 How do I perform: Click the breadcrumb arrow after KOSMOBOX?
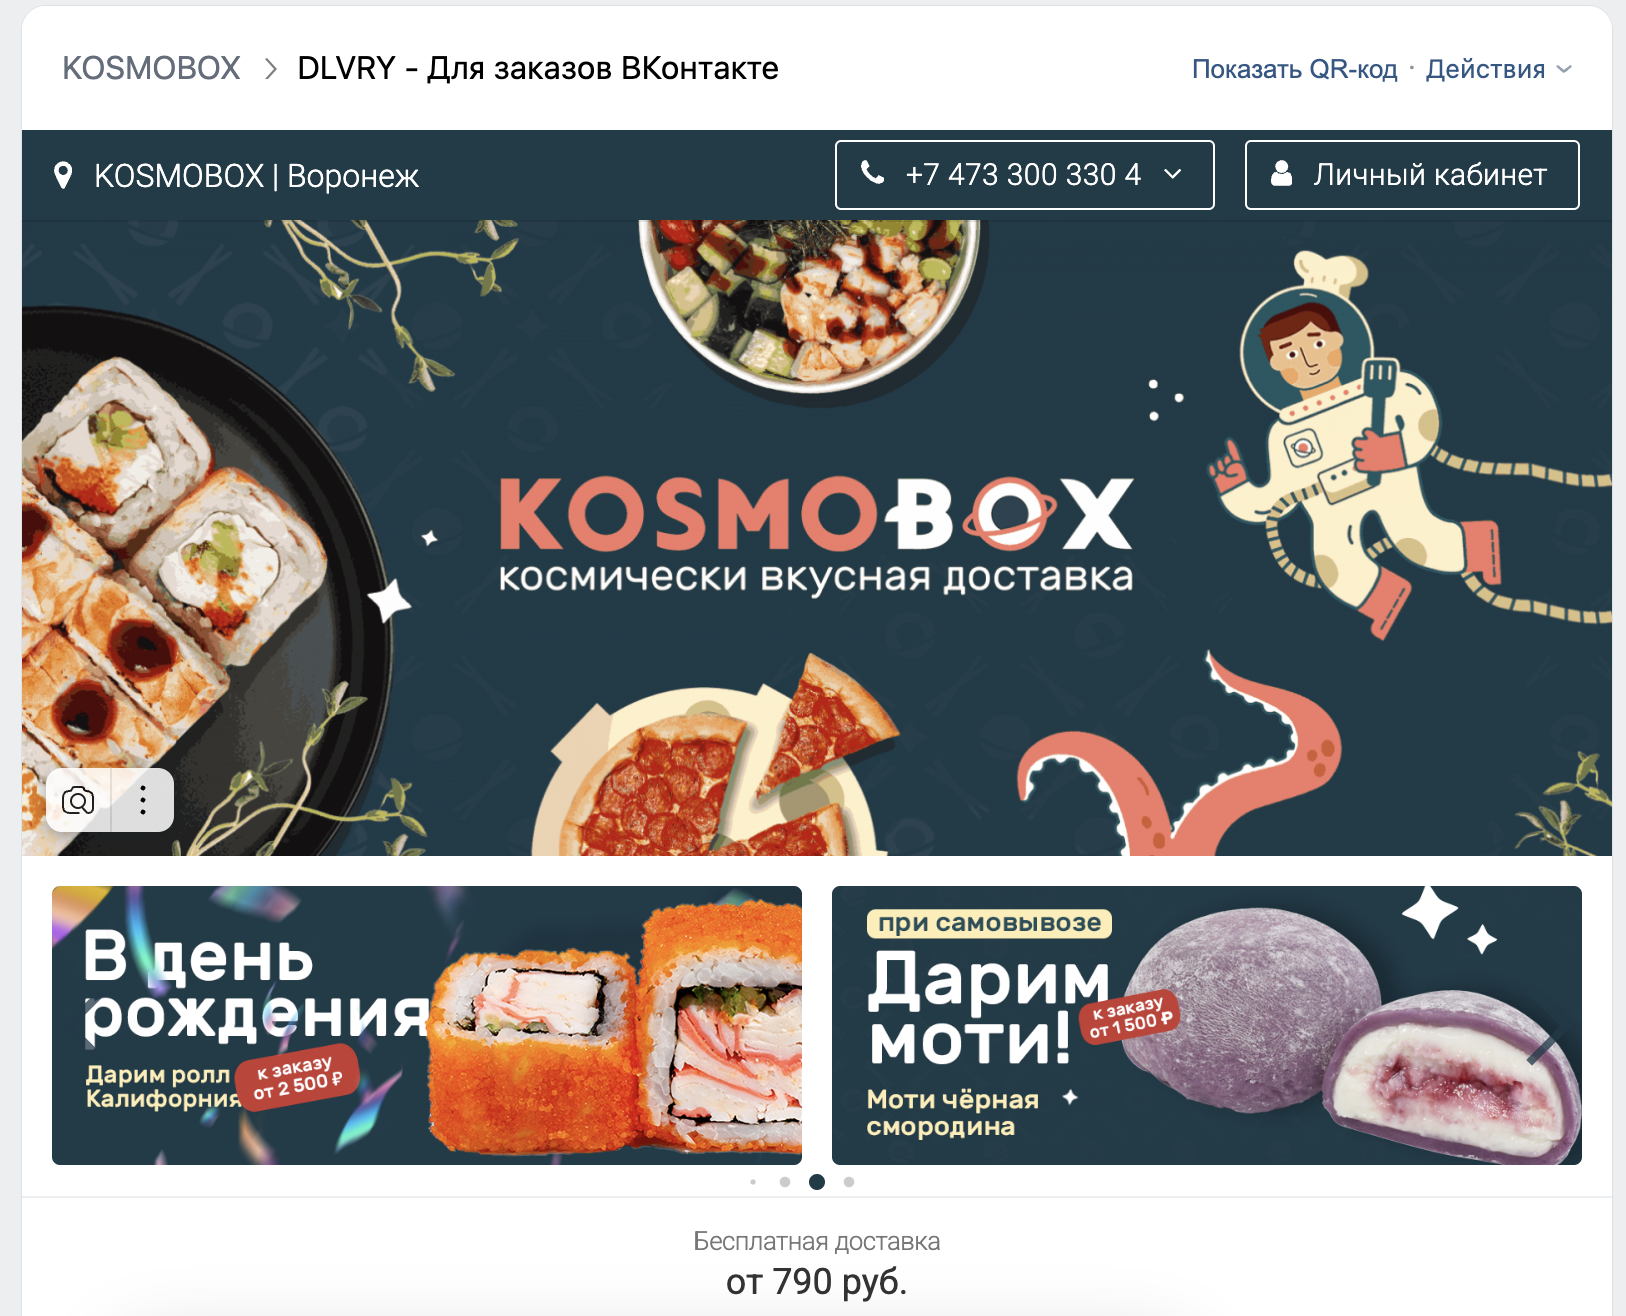coord(270,69)
